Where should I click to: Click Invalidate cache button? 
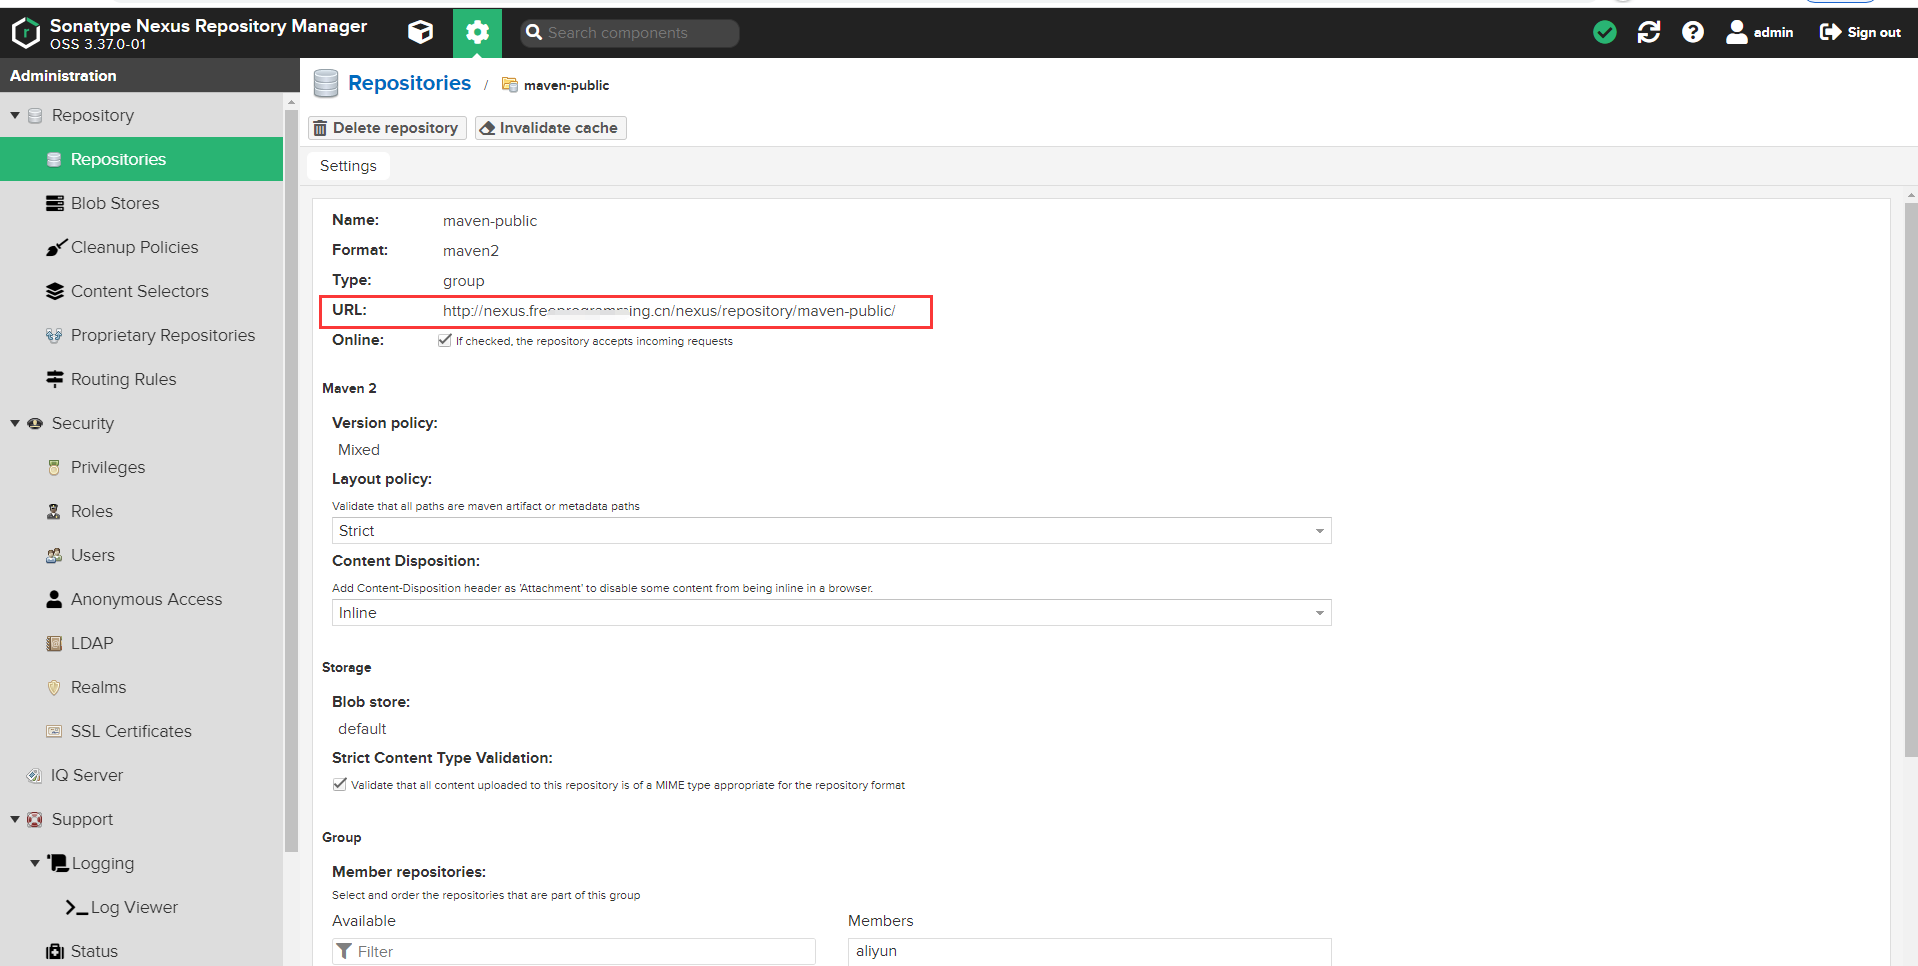tap(550, 128)
